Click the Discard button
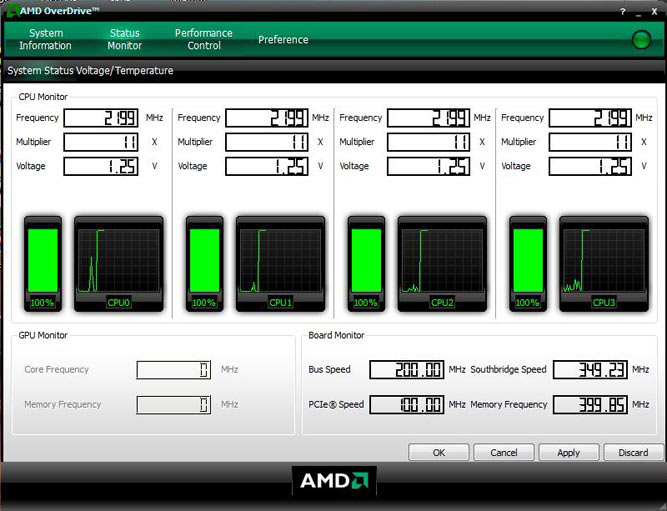The height and width of the screenshot is (511, 667). click(x=633, y=452)
